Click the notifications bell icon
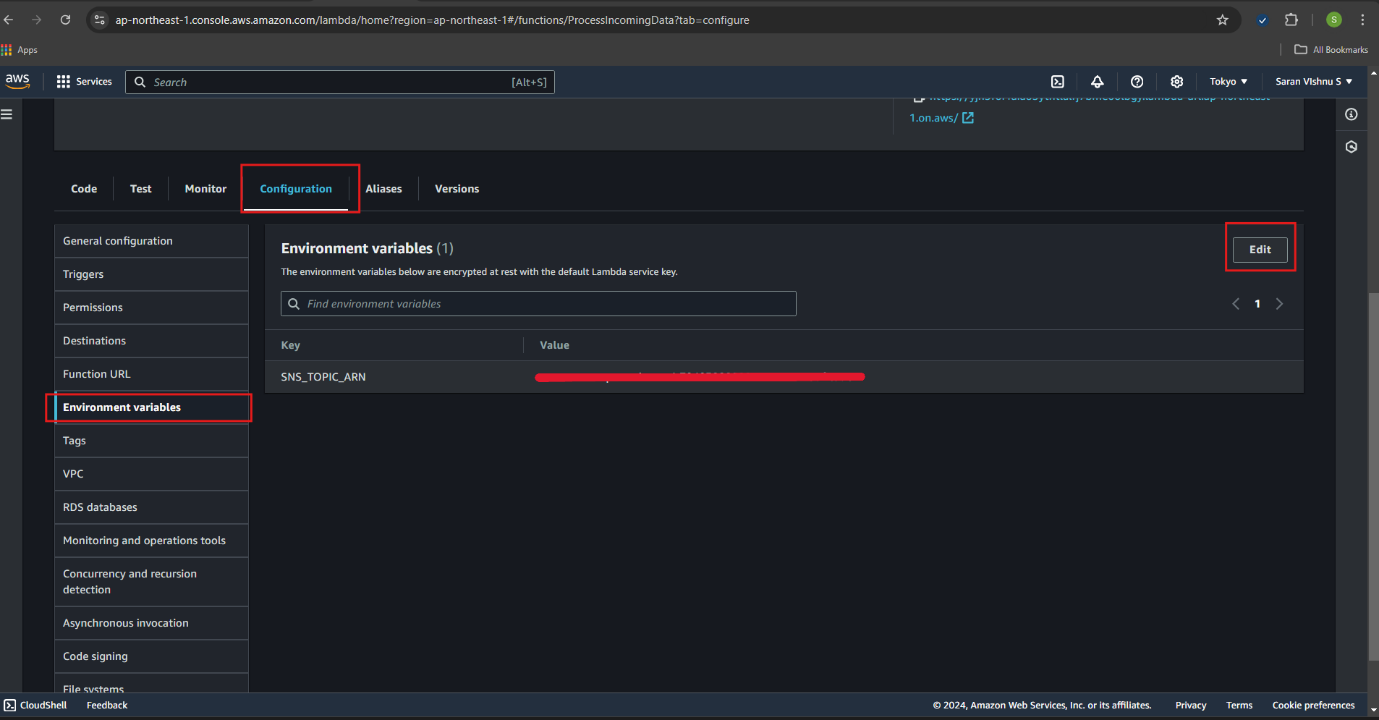 click(x=1097, y=82)
